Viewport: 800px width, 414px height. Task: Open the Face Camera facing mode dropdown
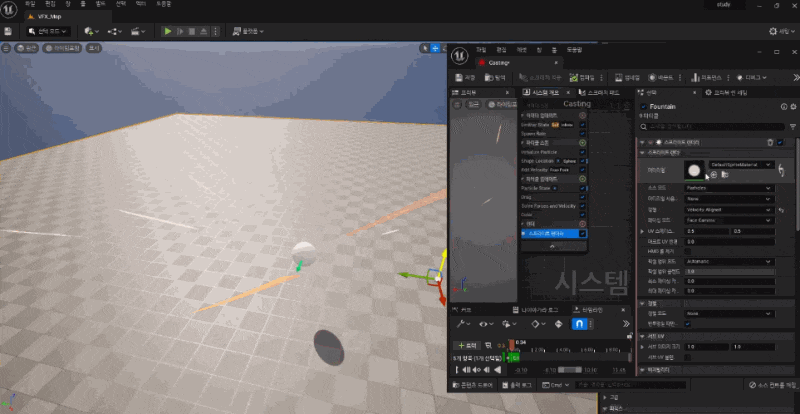[x=729, y=221]
